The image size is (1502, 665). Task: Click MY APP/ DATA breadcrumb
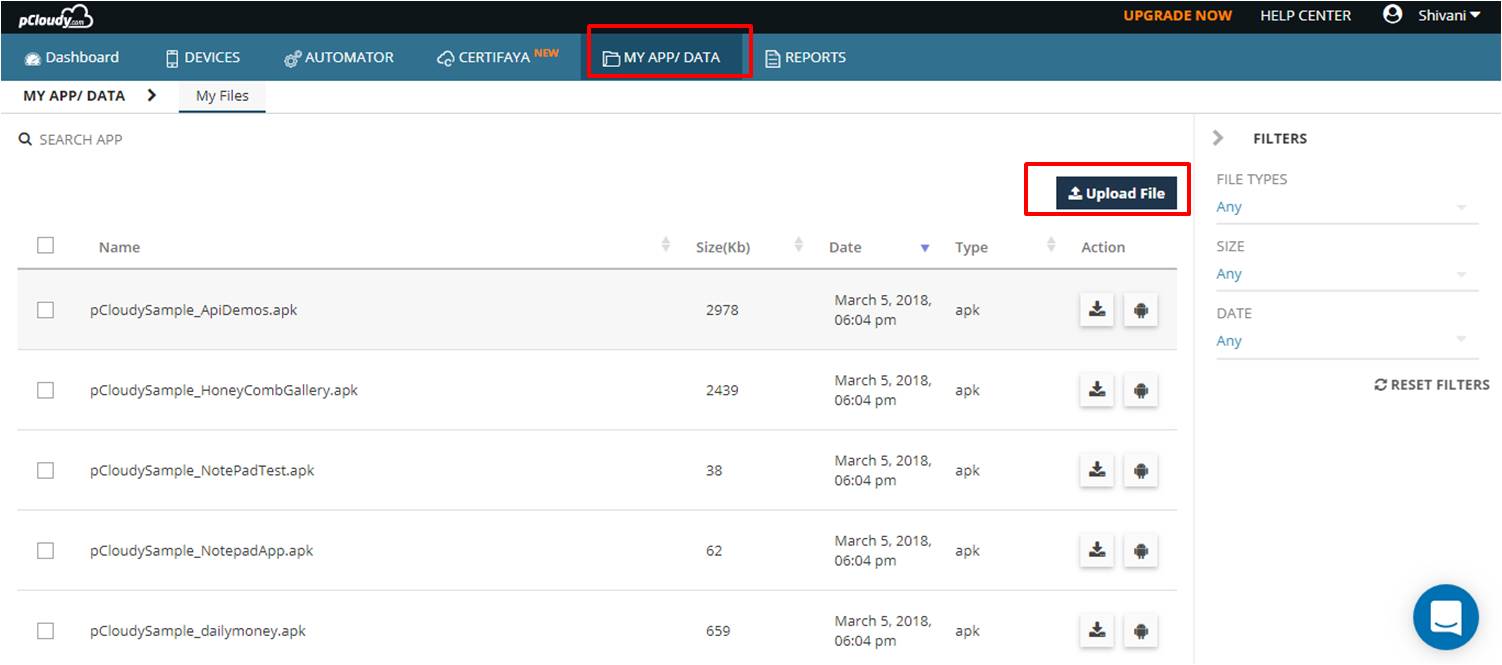(74, 96)
